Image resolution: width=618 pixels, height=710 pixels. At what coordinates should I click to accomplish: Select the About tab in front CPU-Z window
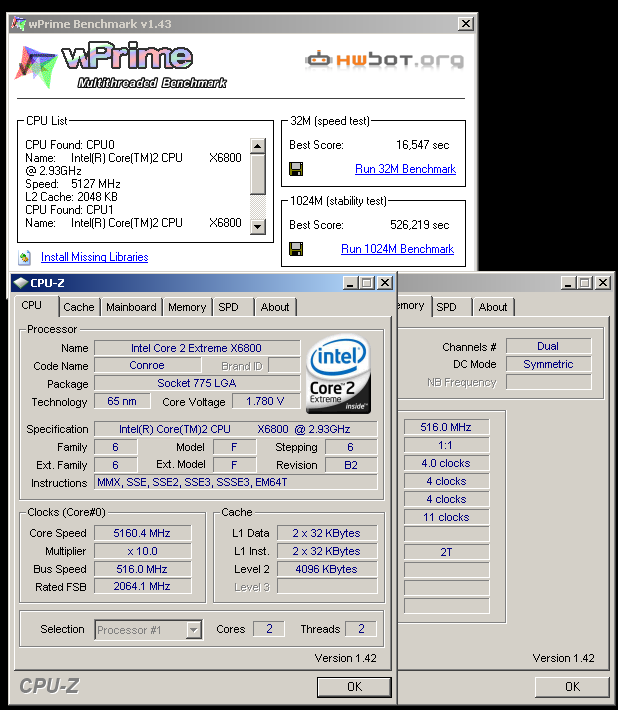pos(275,307)
